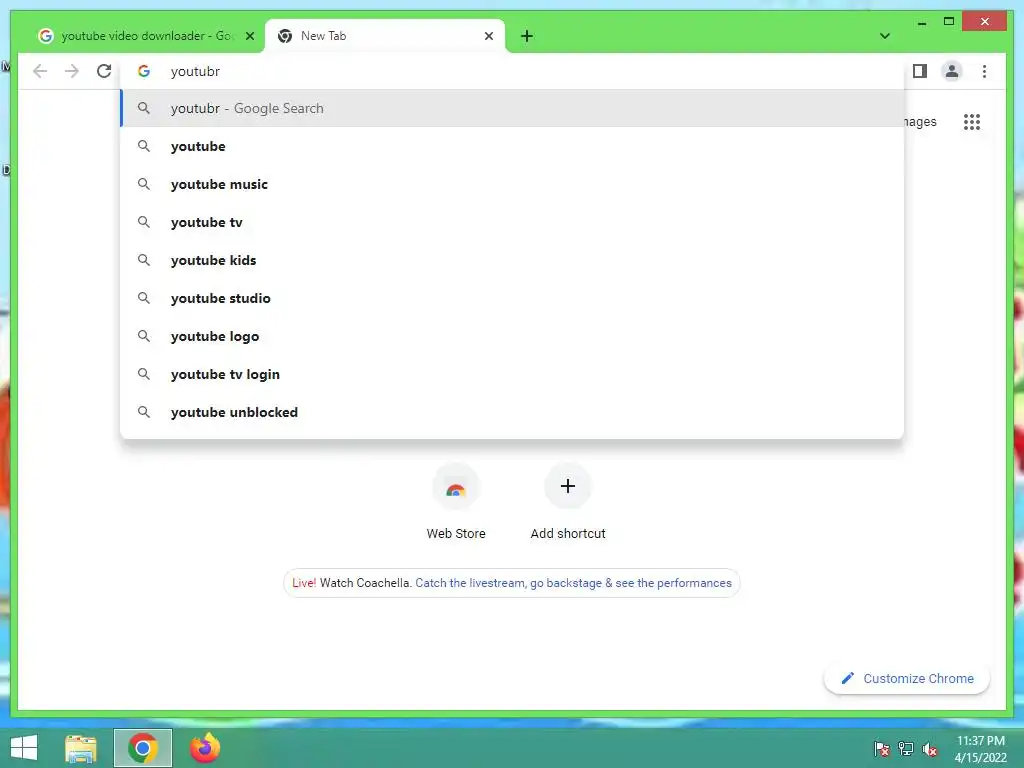Click the Google icon in address bar
Viewport: 1024px width, 768px height.
pos(144,71)
